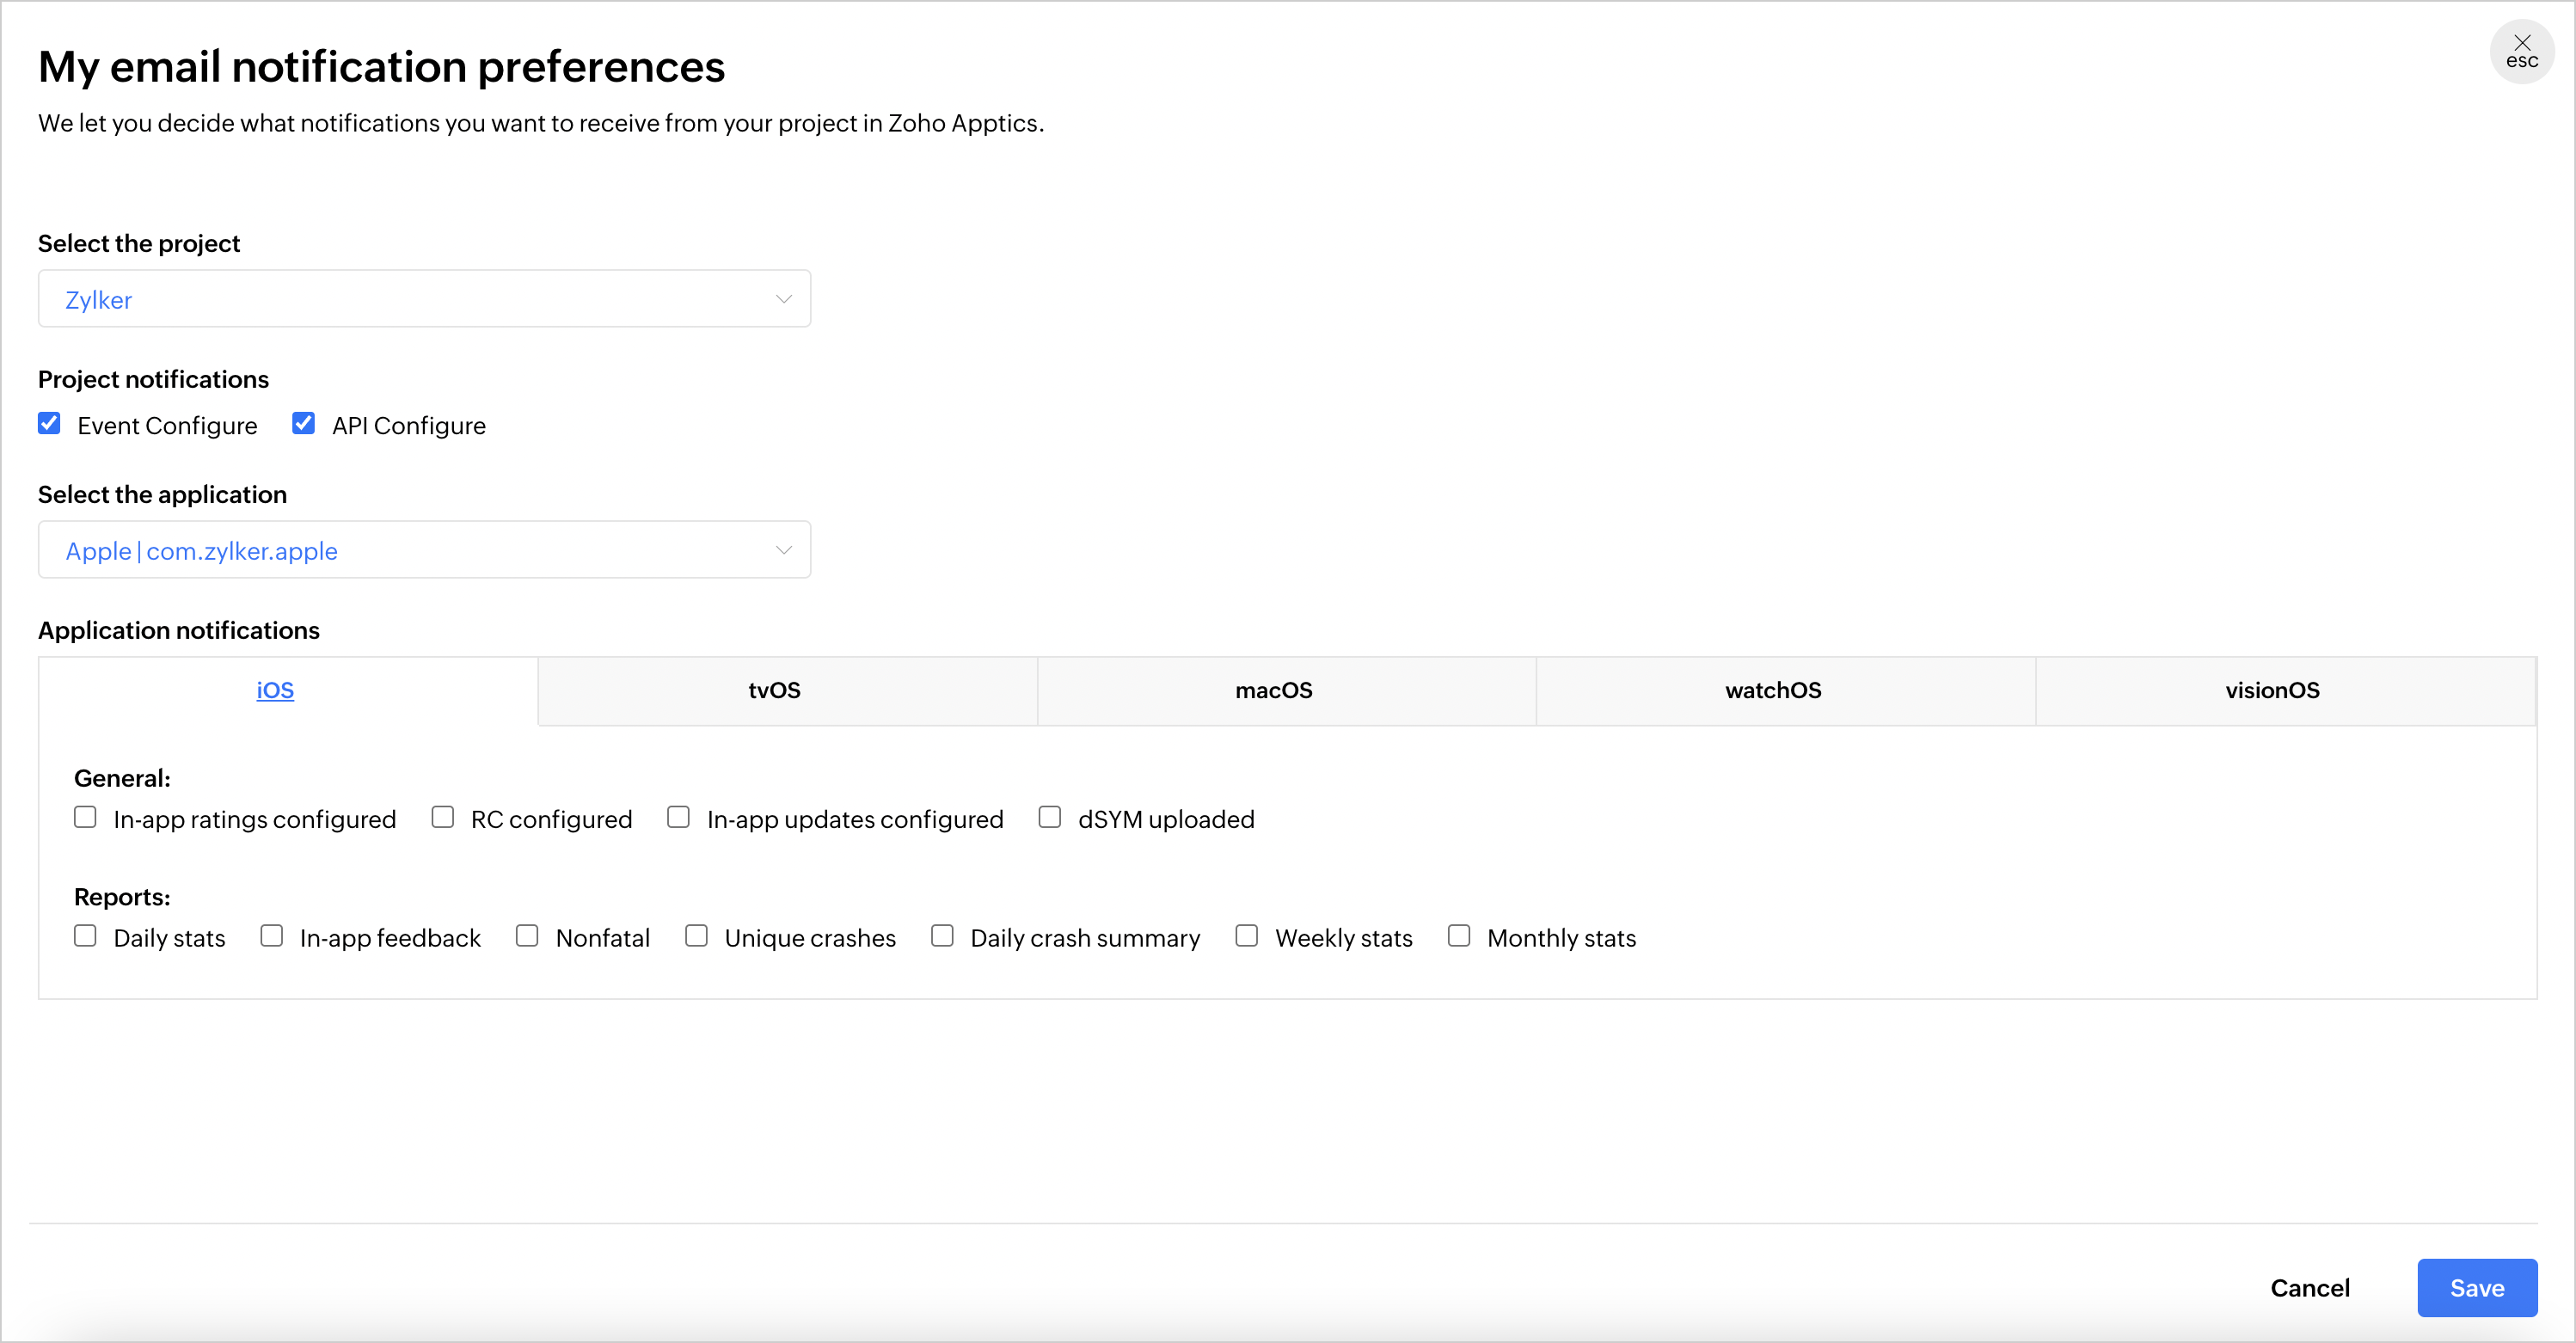Screen dimensions: 2576x1343
Task: Enable Daily stats report
Action: click(86, 936)
